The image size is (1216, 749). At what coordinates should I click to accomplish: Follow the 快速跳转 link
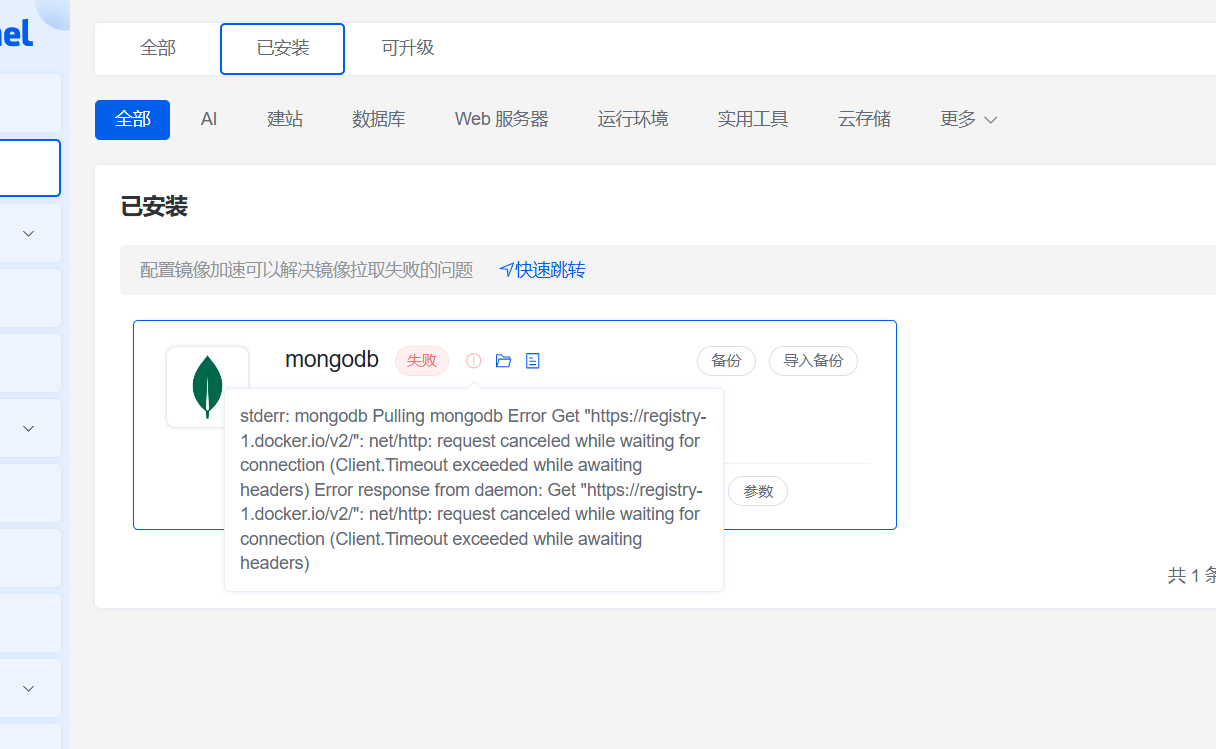pyautogui.click(x=542, y=270)
